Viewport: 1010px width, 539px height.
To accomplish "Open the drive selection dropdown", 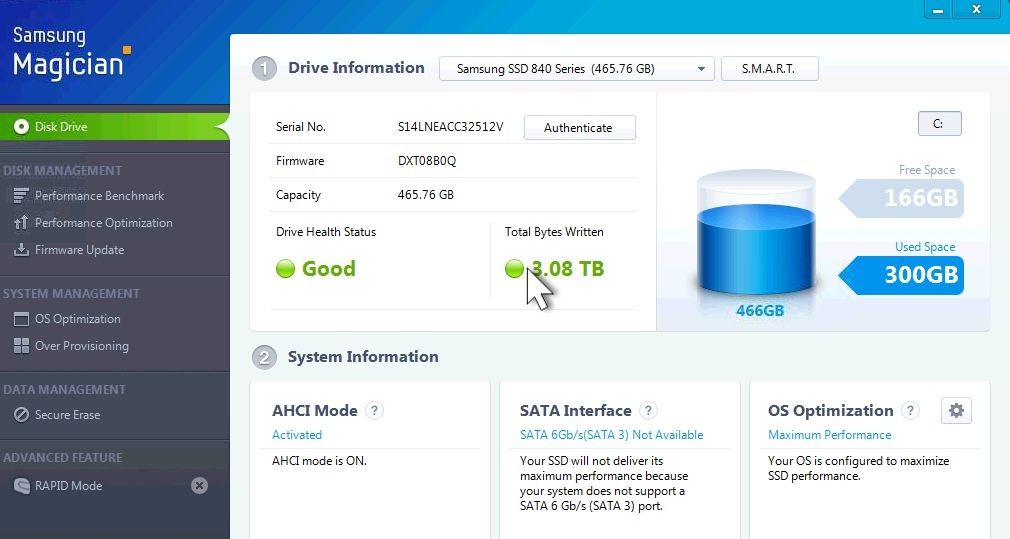I will (x=576, y=69).
